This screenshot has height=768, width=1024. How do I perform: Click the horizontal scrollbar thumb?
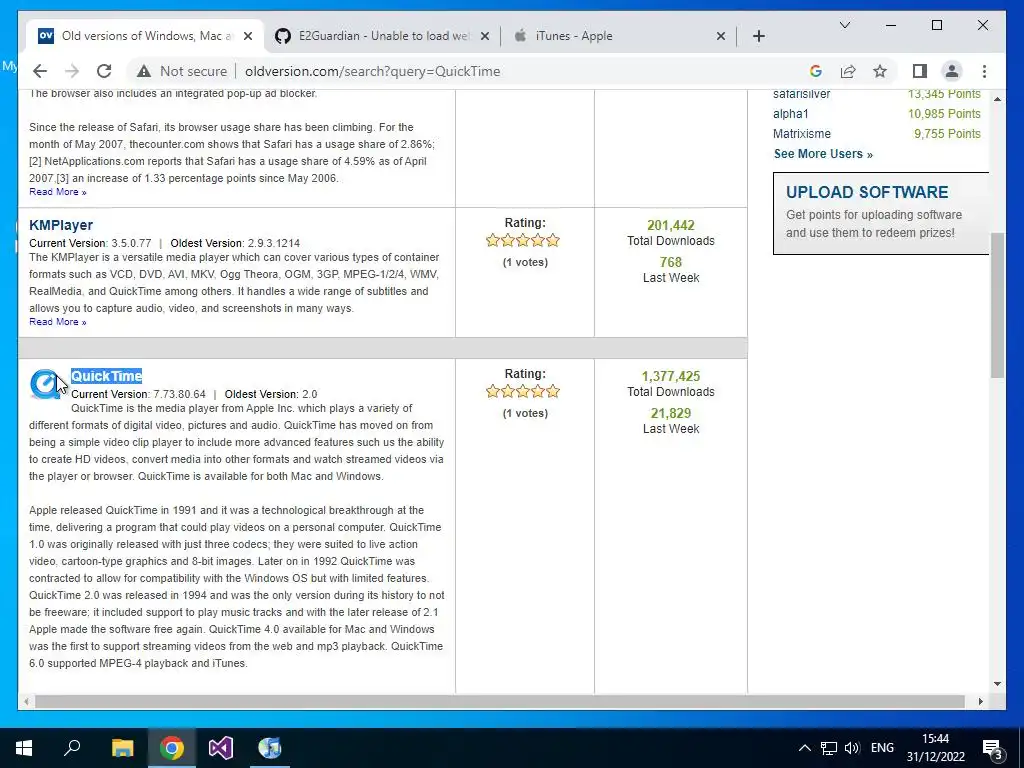tap(500, 701)
